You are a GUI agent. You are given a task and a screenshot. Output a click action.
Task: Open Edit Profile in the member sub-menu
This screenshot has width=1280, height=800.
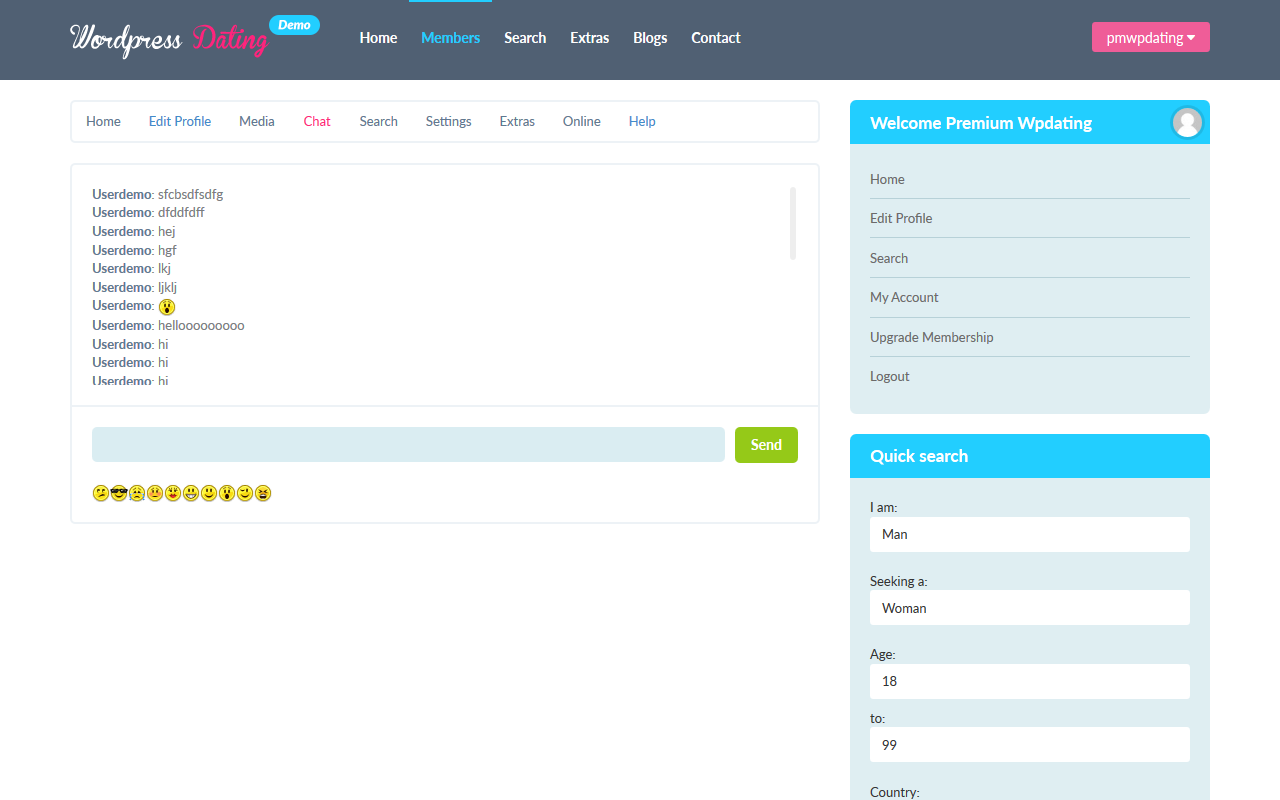(180, 121)
